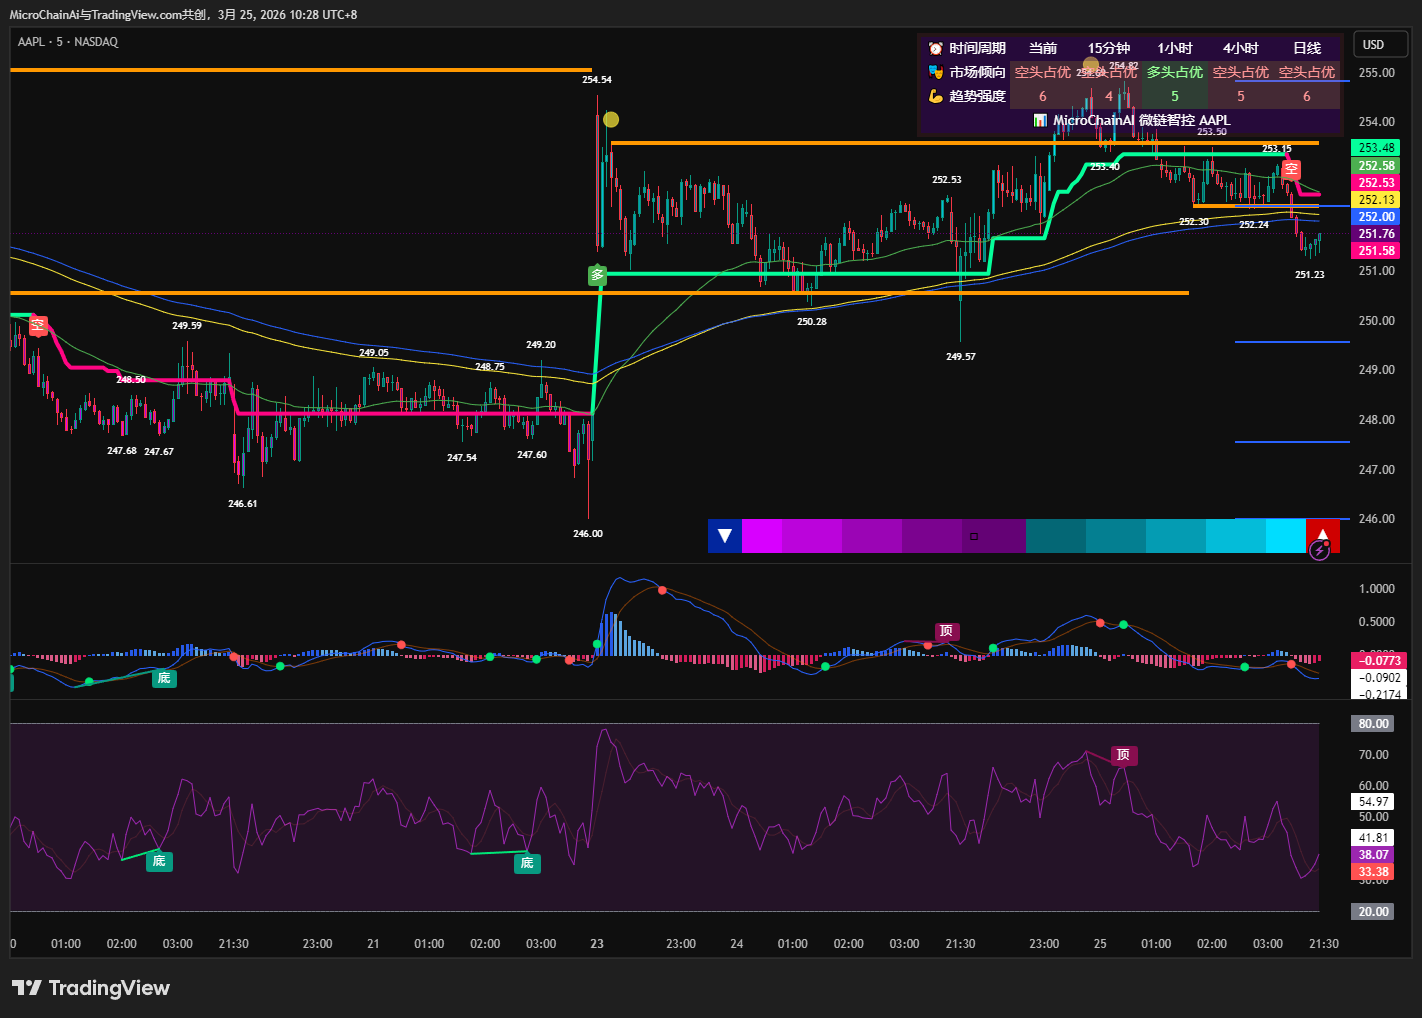Click the theater masks icon beside 市场倾向

pos(936,72)
